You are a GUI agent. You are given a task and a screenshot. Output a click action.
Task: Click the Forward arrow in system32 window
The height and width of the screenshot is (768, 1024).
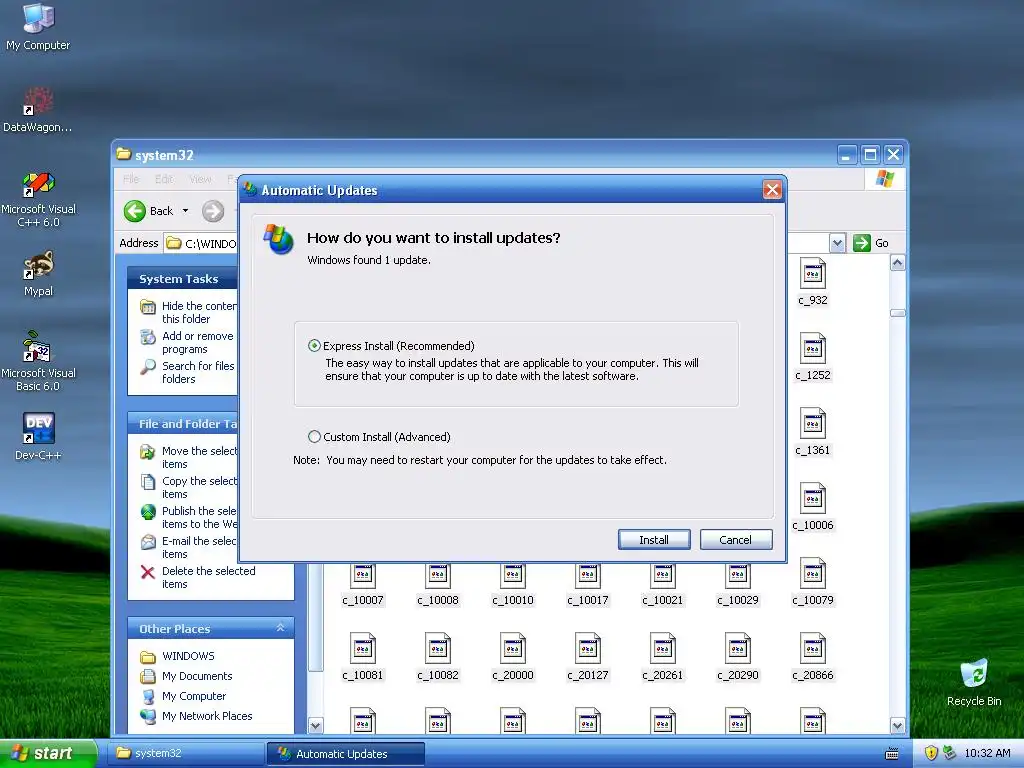[x=213, y=211]
